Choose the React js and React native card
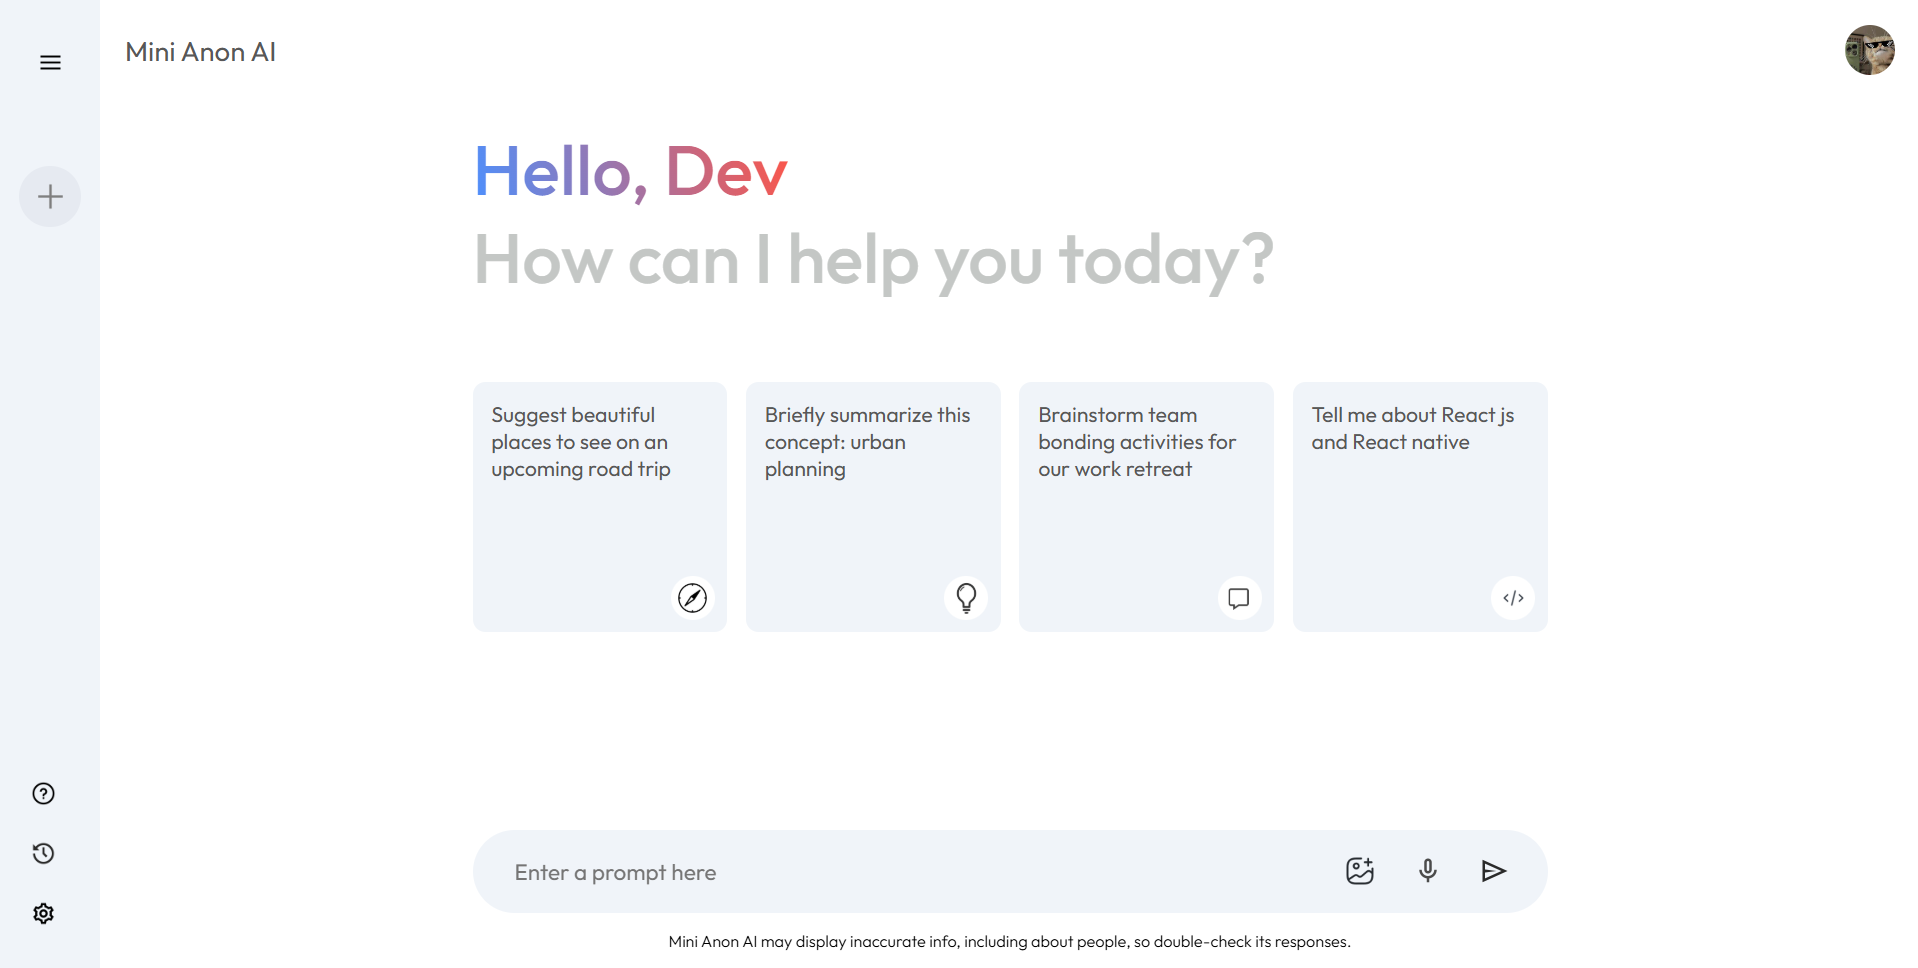 tap(1420, 507)
